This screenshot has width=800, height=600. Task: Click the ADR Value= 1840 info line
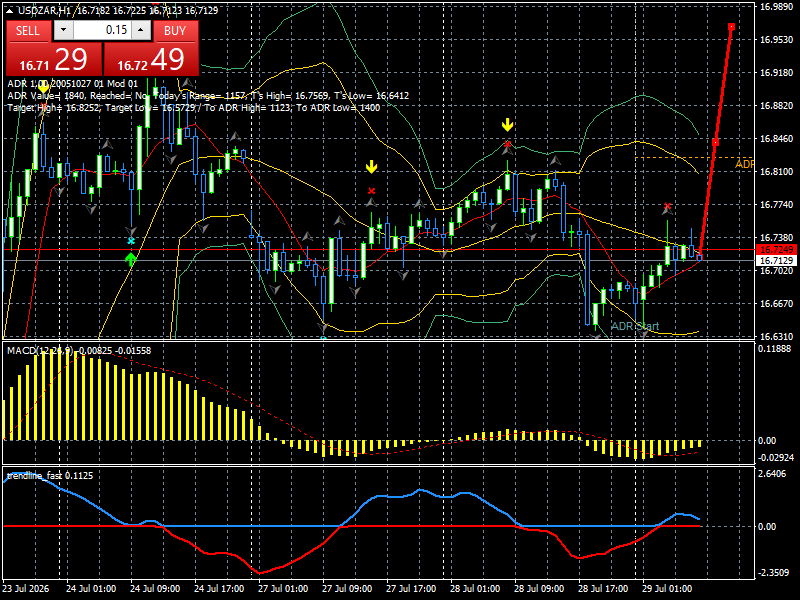coord(208,95)
